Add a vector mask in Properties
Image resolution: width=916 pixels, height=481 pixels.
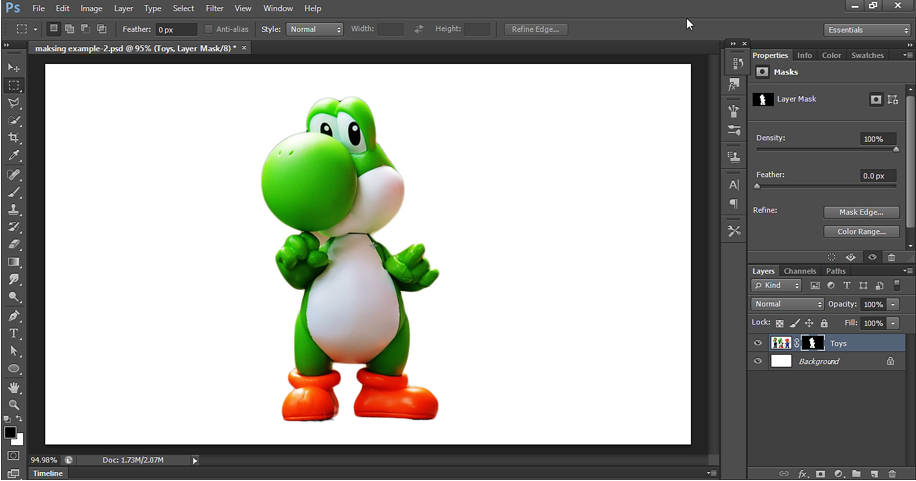893,99
